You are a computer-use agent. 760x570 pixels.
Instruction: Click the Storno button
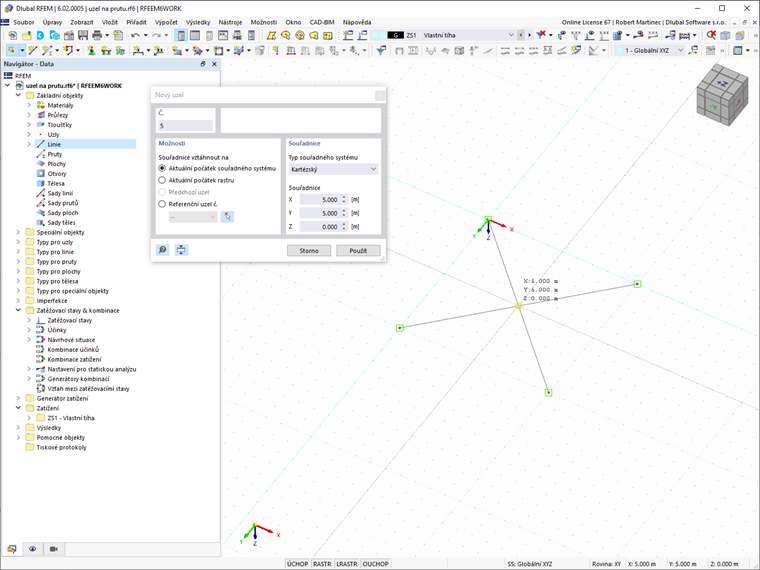[x=309, y=251]
